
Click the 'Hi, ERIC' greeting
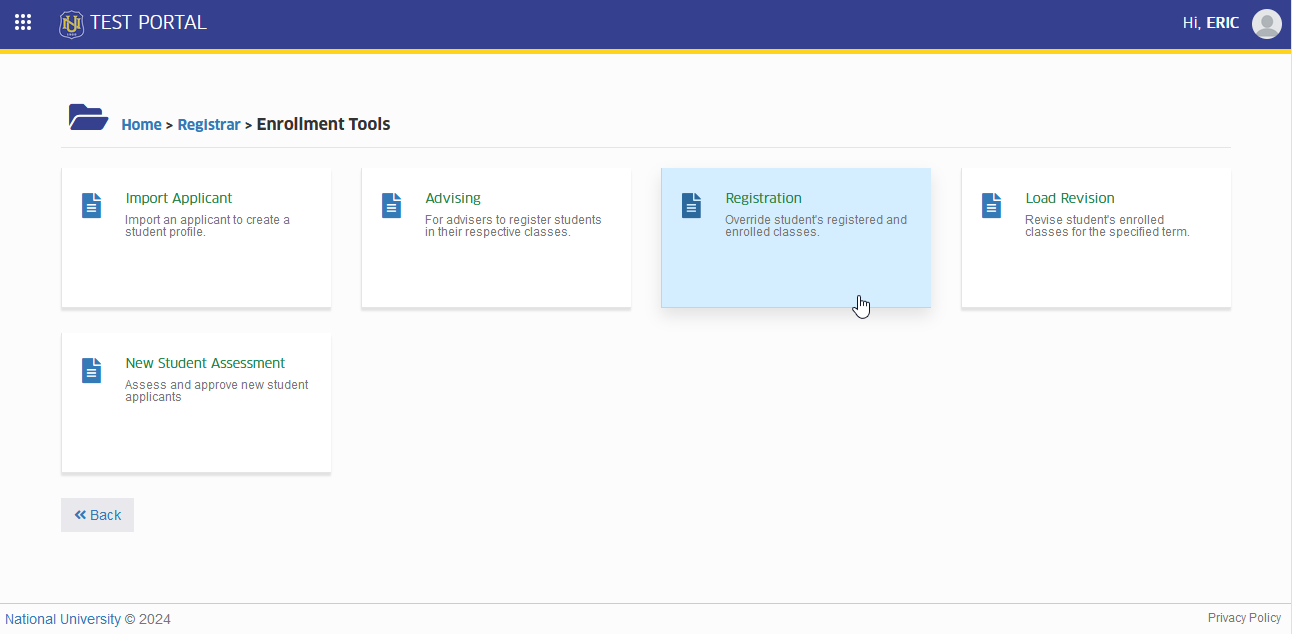(1211, 23)
